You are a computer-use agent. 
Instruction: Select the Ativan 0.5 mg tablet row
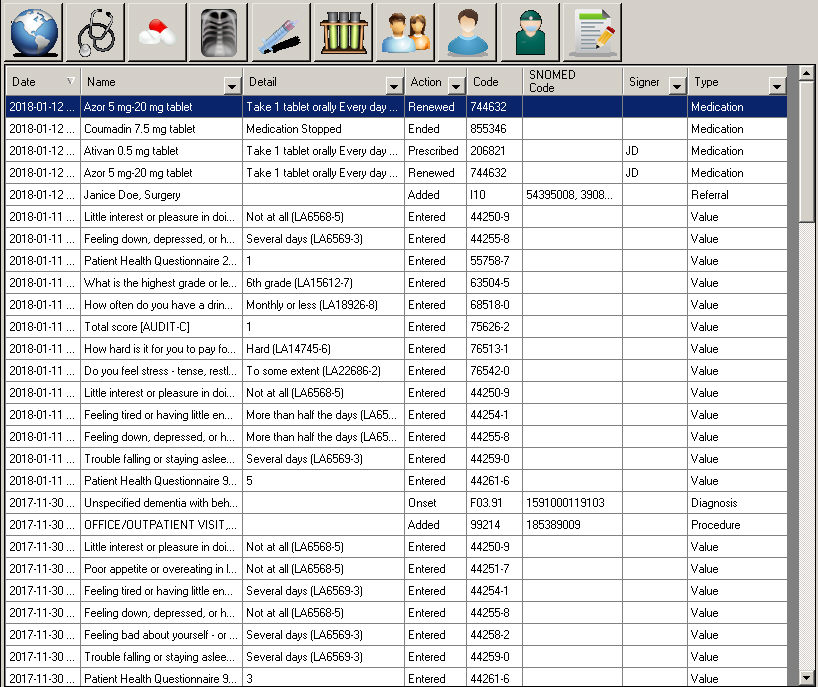[396, 151]
